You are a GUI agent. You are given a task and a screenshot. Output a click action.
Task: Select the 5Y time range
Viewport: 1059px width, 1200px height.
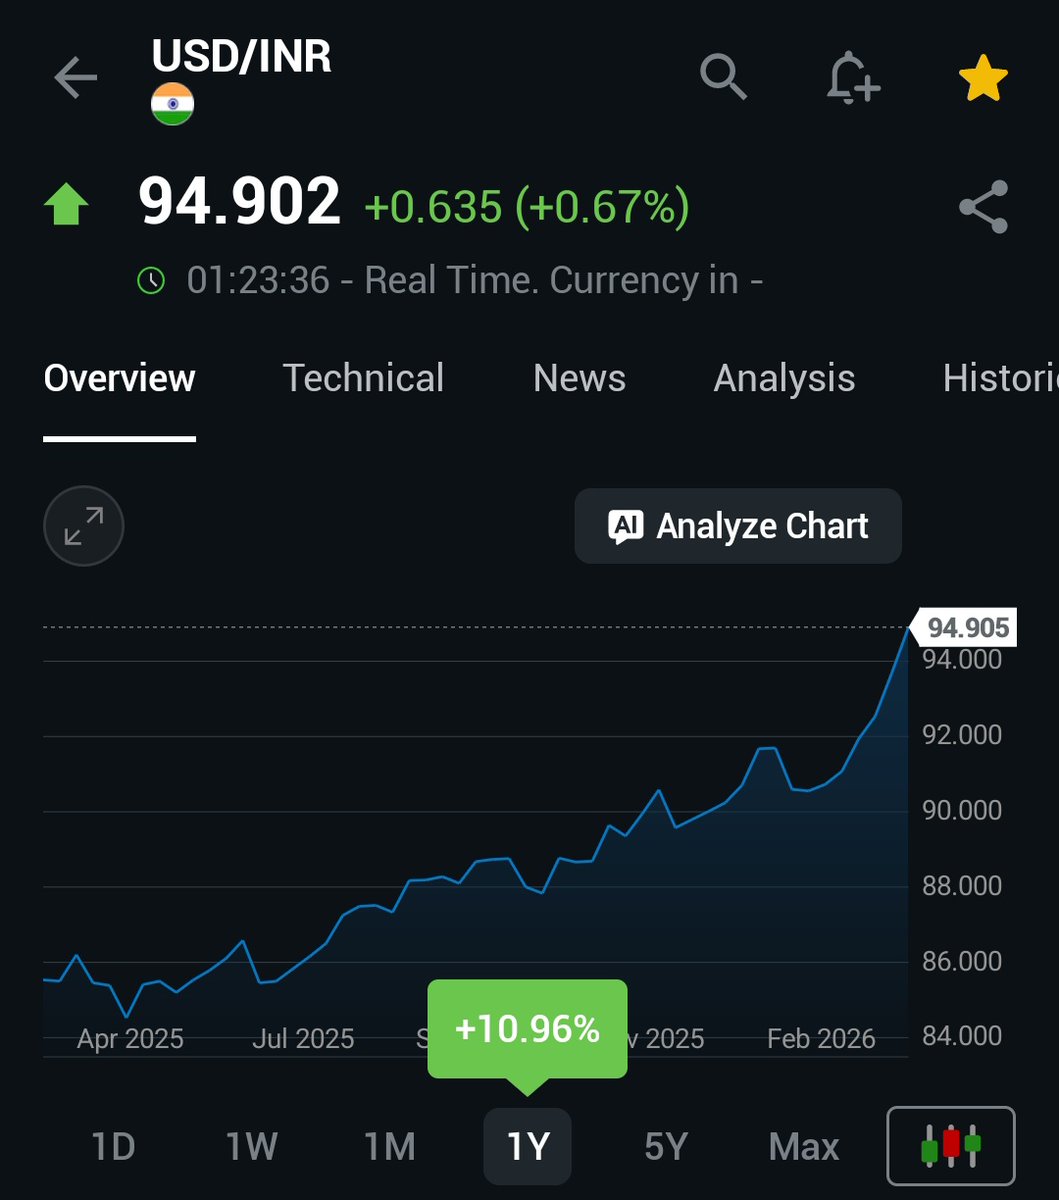(x=666, y=1146)
